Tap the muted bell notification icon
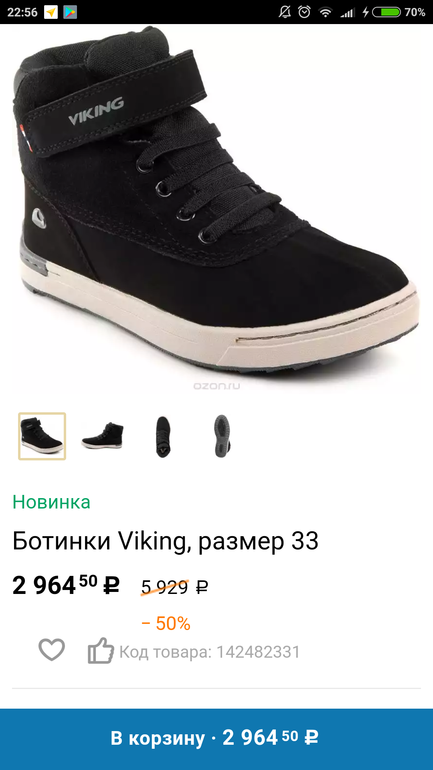Image resolution: width=433 pixels, height=770 pixels. [x=284, y=12]
